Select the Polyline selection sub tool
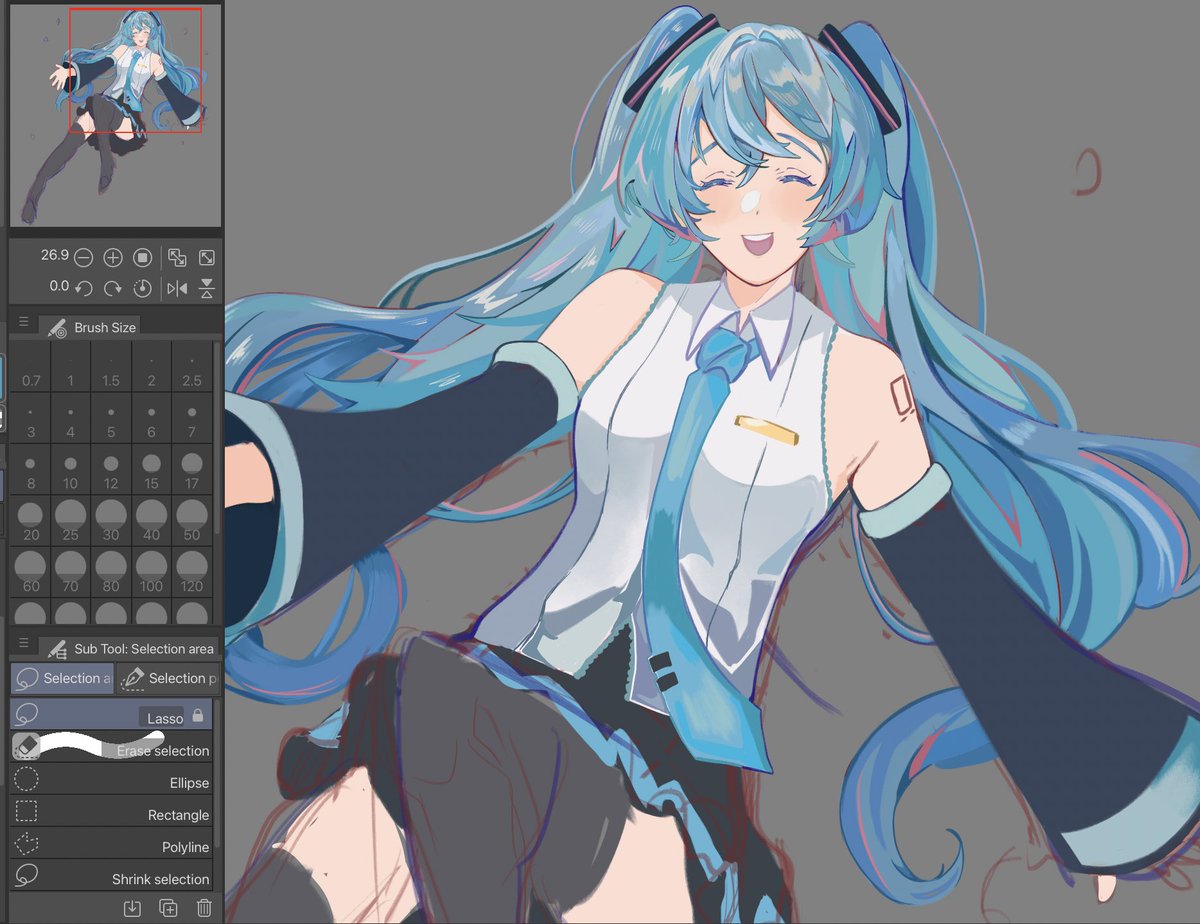 (x=111, y=844)
